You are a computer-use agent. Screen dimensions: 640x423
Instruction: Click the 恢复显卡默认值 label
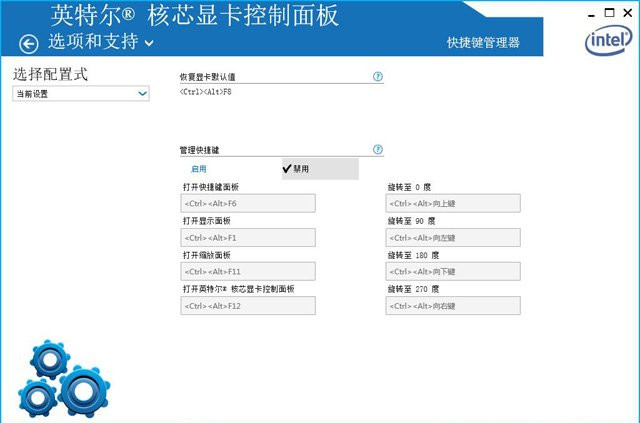click(x=207, y=77)
